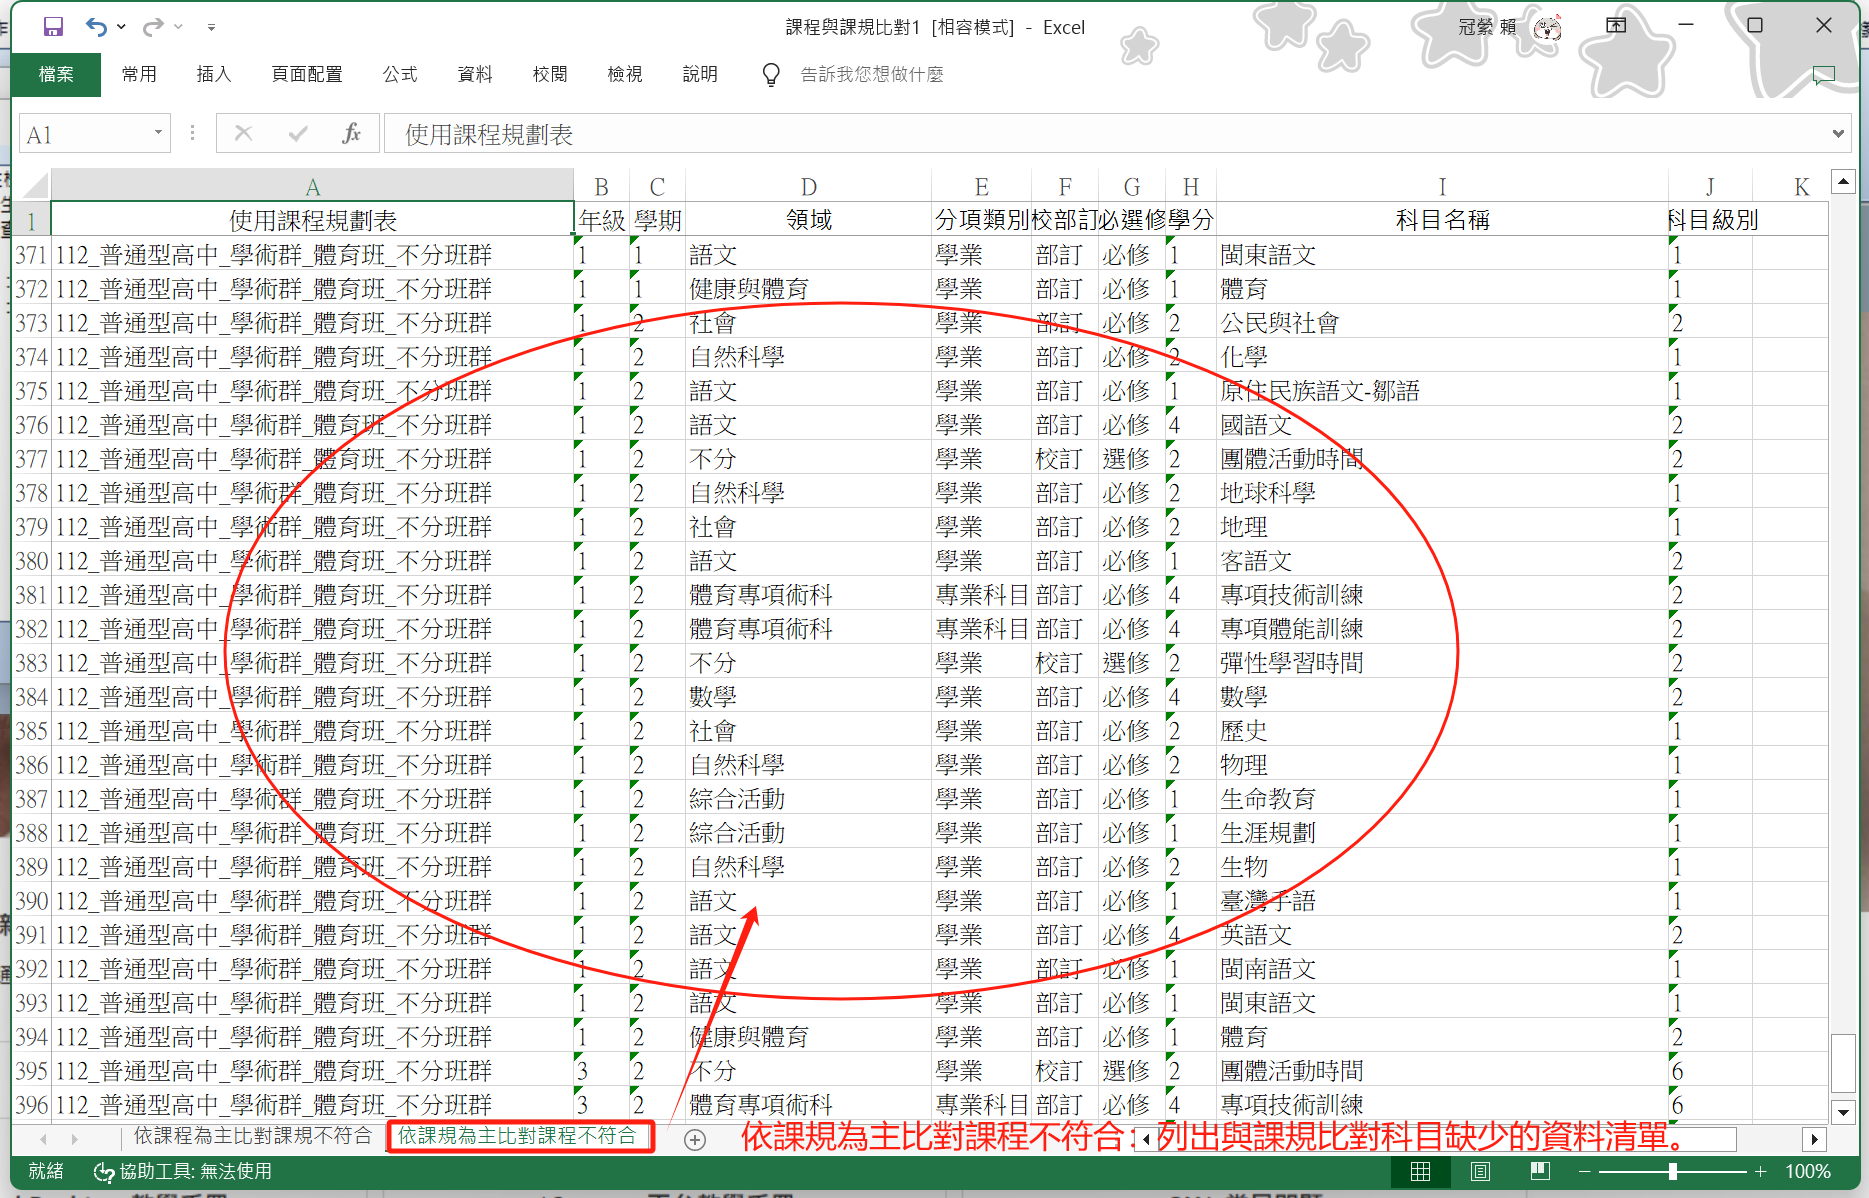Go to next sheet tab arrow
The width and height of the screenshot is (1869, 1198).
point(74,1139)
